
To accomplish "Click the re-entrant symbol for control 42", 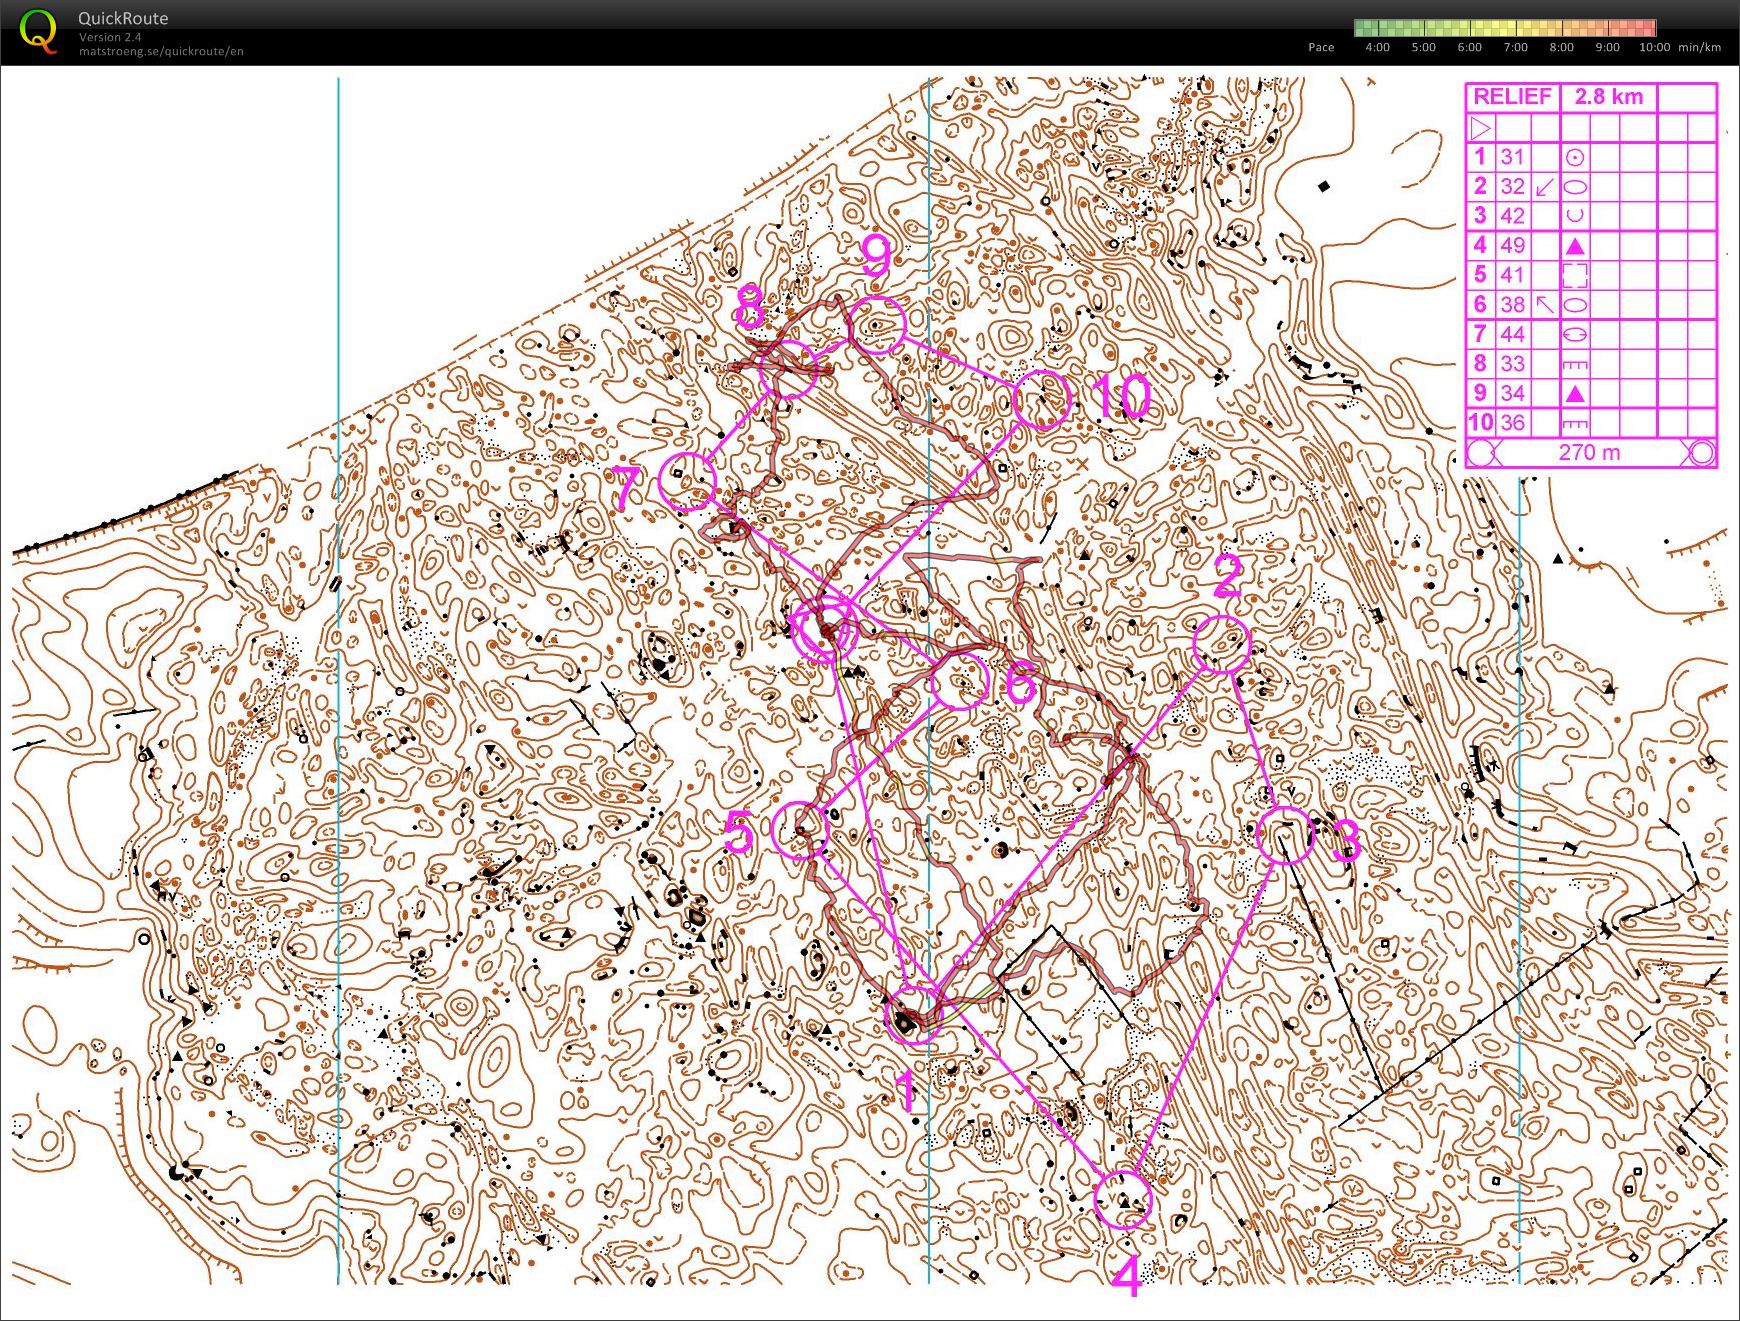I will tap(1574, 216).
